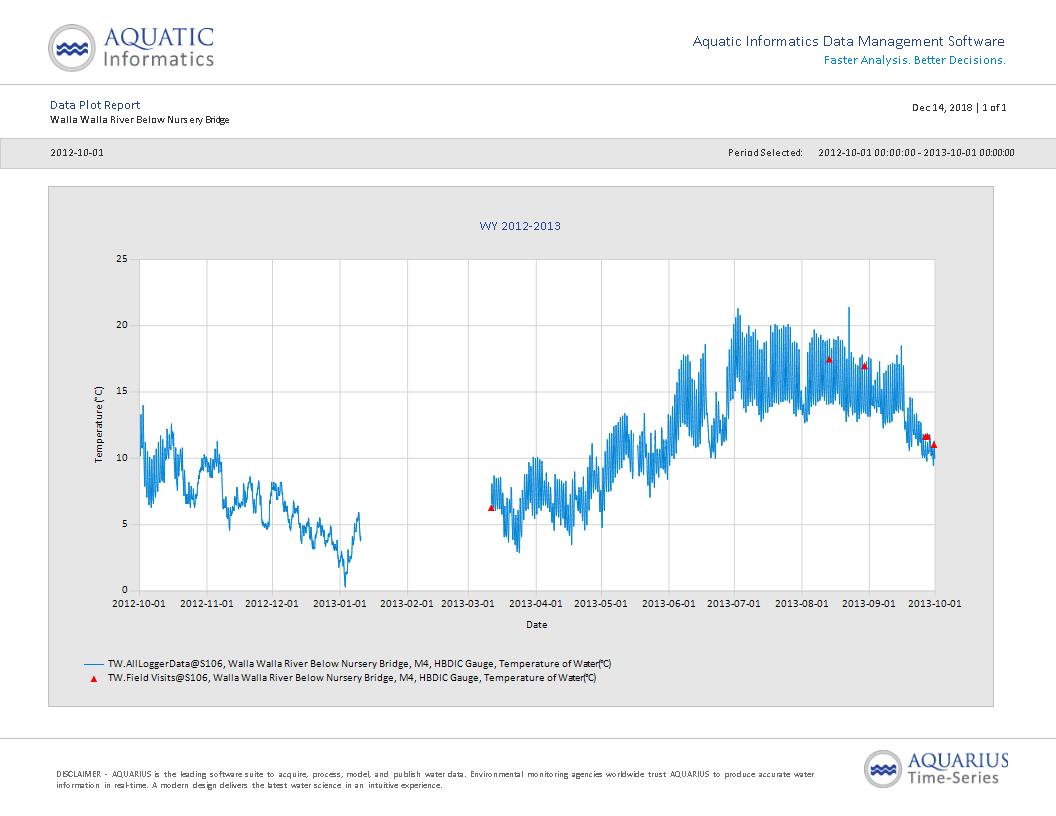Click the field visit marker just before 2013-09-01
The width and height of the screenshot is (1056, 816).
point(865,366)
